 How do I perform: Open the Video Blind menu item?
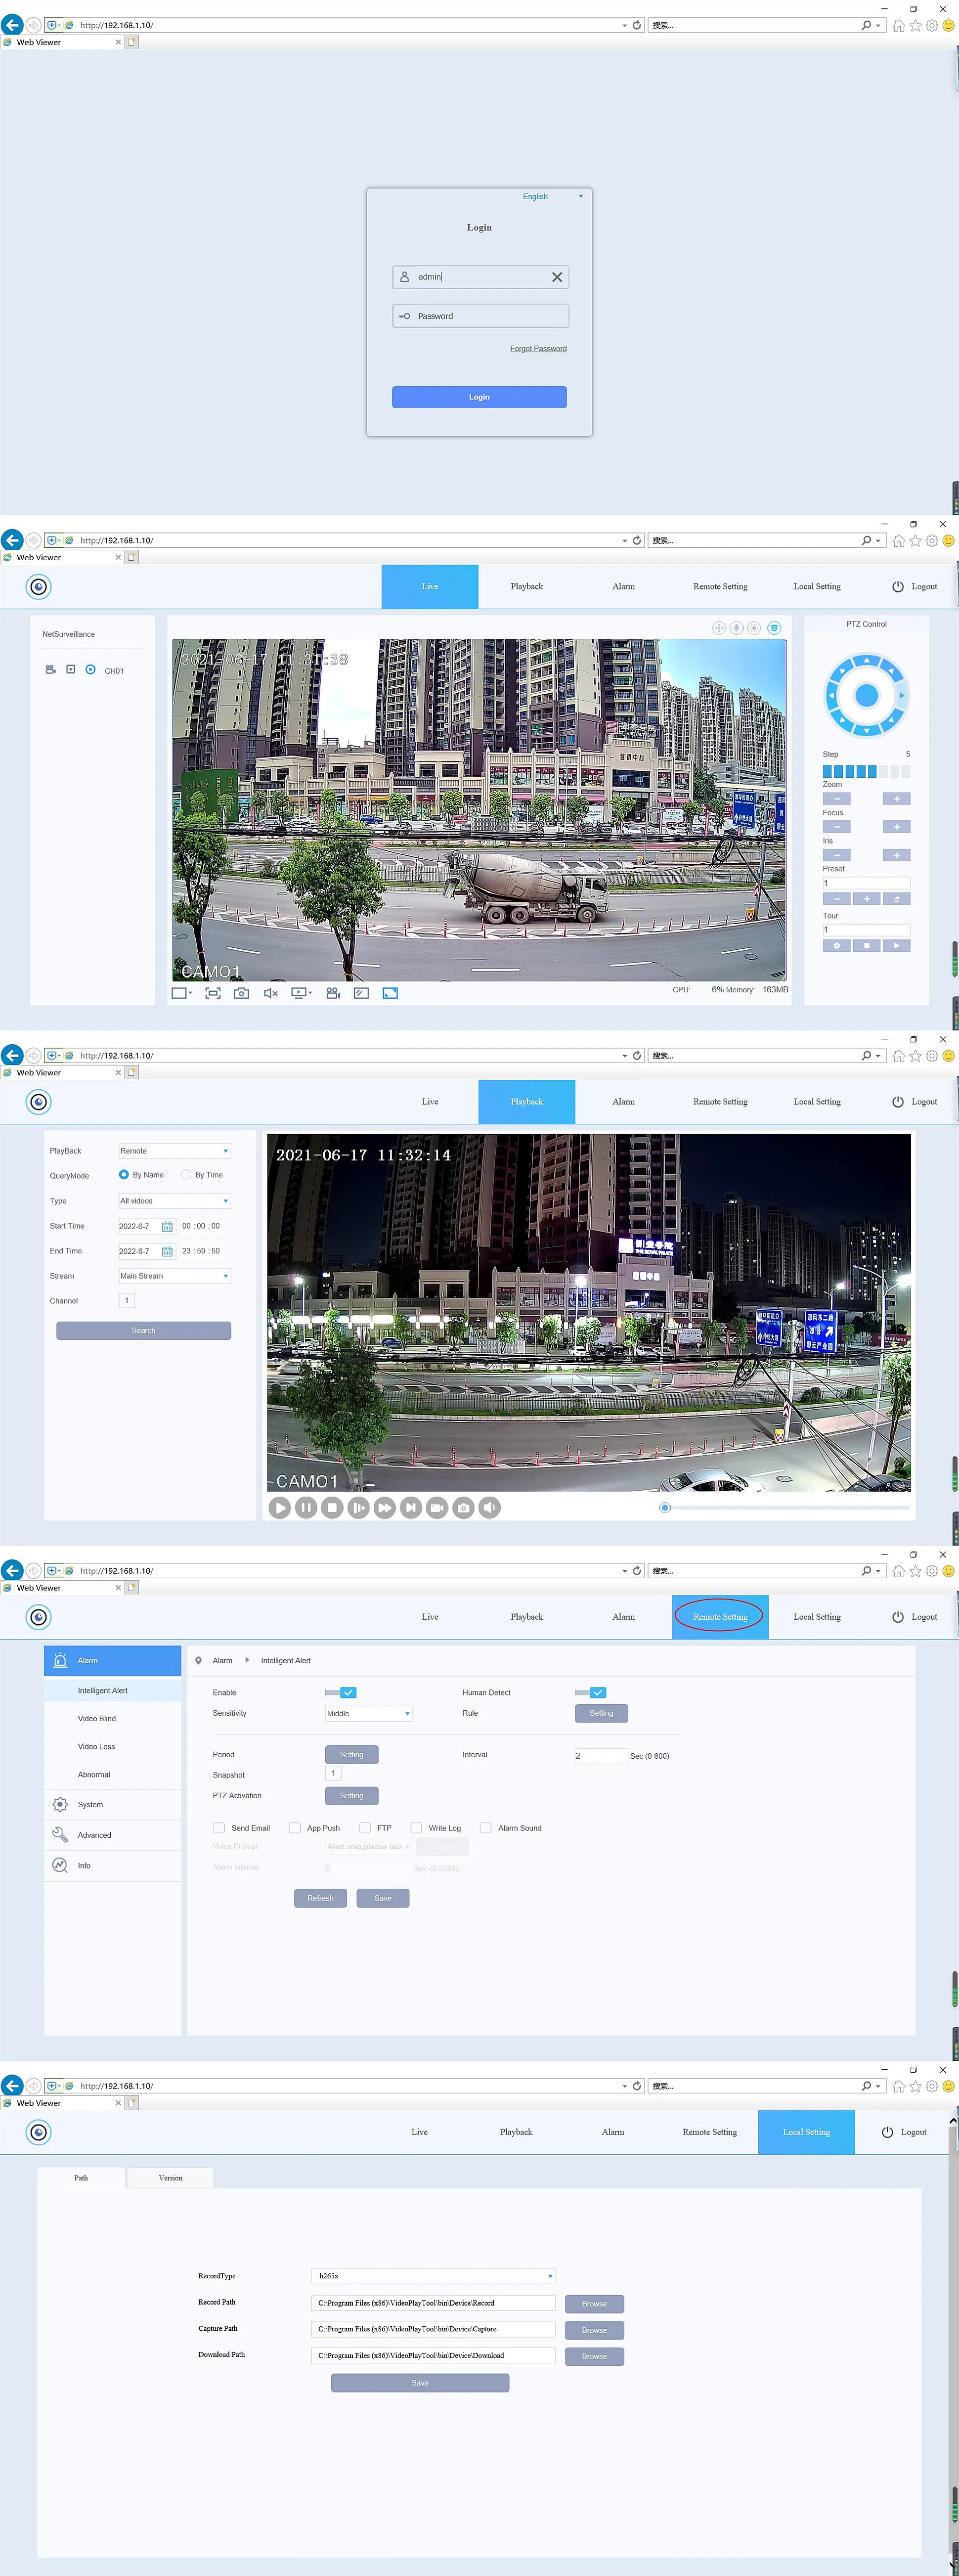click(x=97, y=1718)
